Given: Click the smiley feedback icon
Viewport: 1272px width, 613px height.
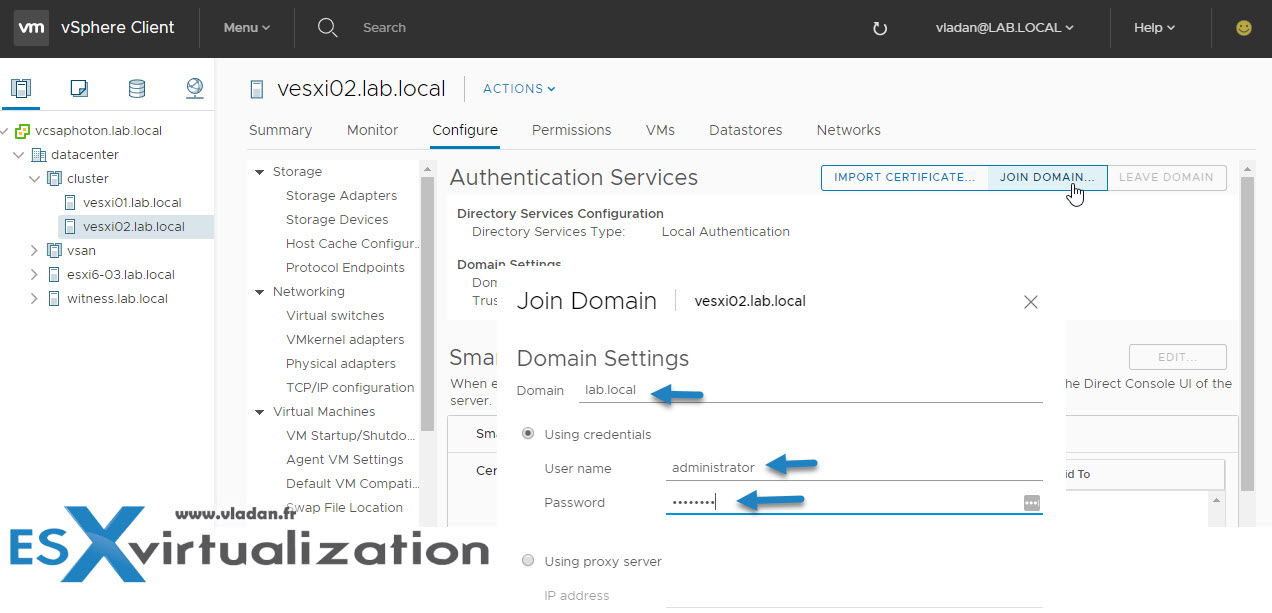Looking at the screenshot, I should [x=1244, y=28].
